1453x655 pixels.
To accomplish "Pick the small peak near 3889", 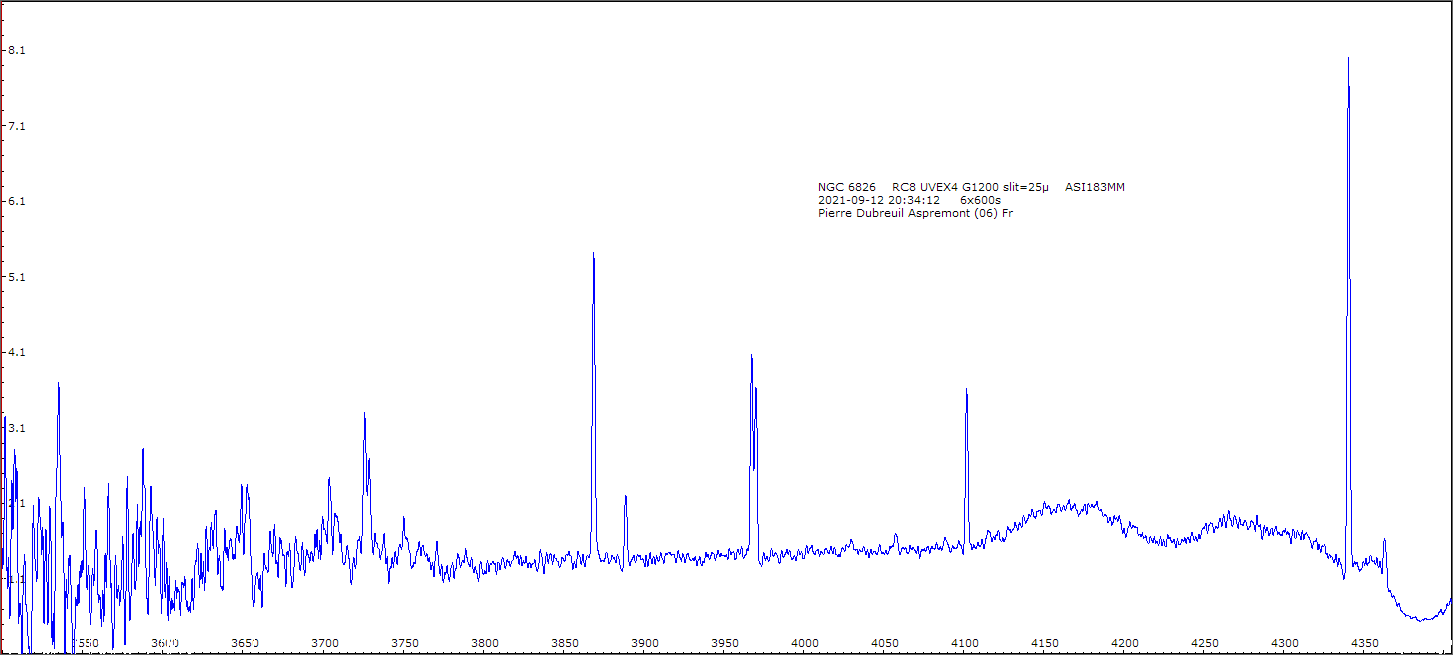I will (625, 499).
